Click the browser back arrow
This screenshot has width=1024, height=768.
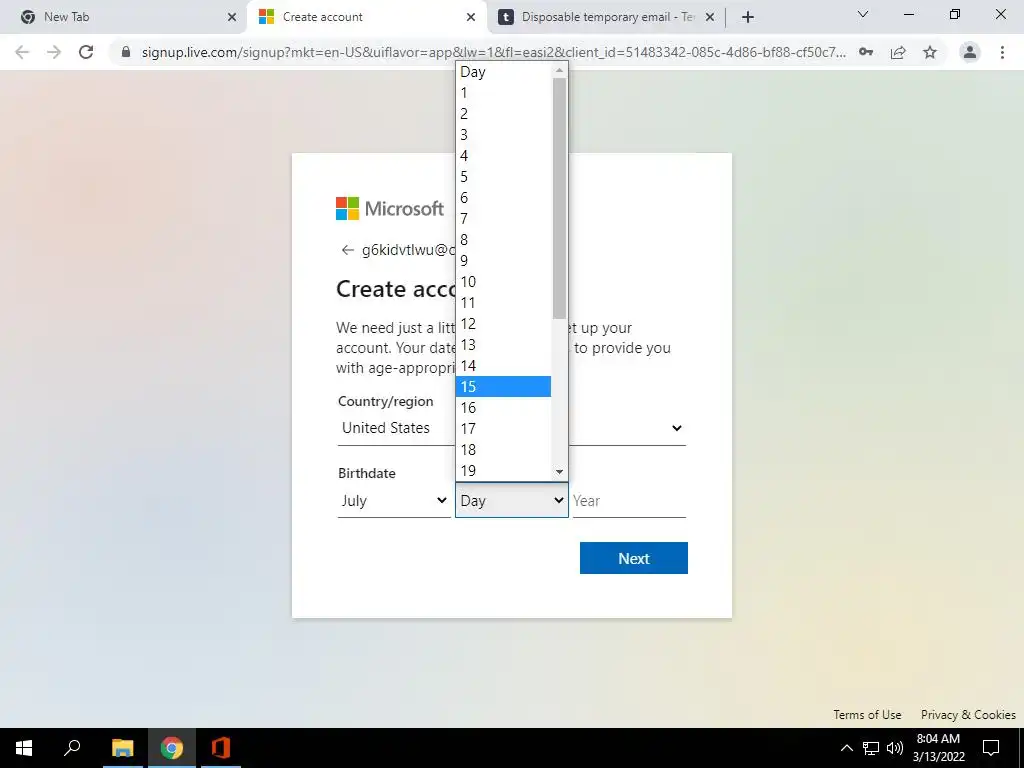(22, 52)
